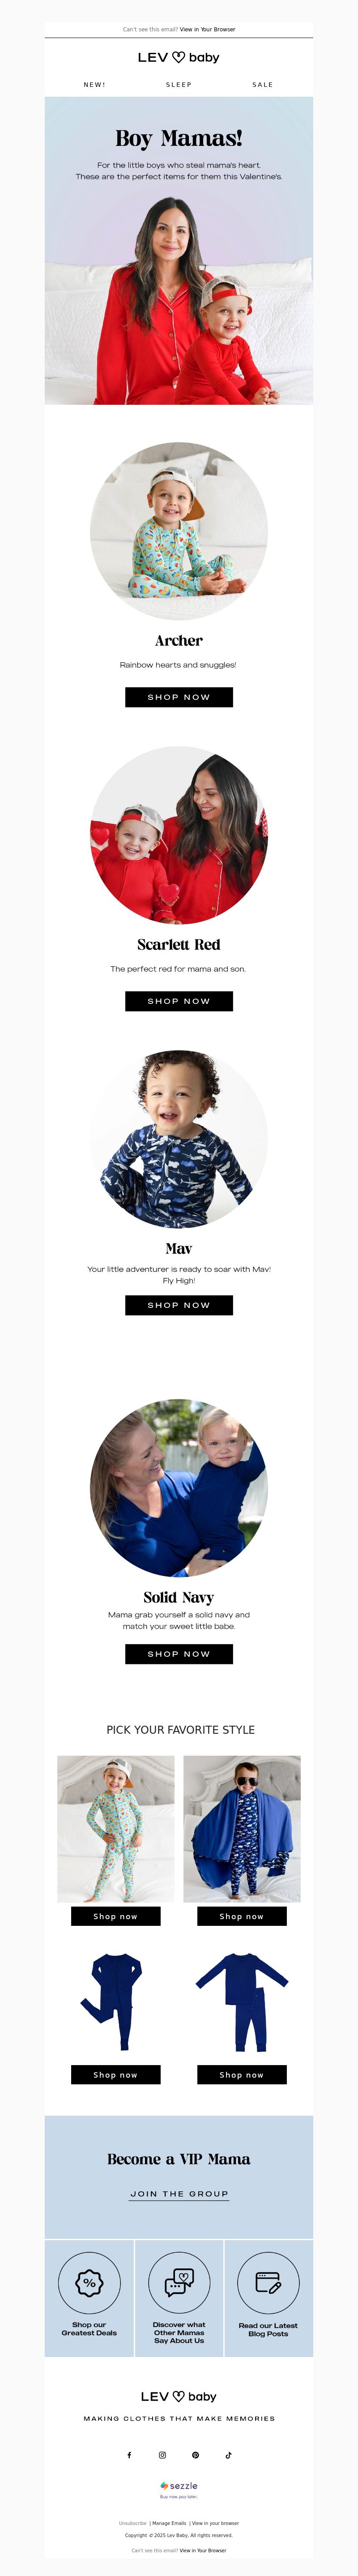Viewport: 358px width, 2576px height.
Task: Open the boy in blue cape thumbnail
Action: 242,1829
